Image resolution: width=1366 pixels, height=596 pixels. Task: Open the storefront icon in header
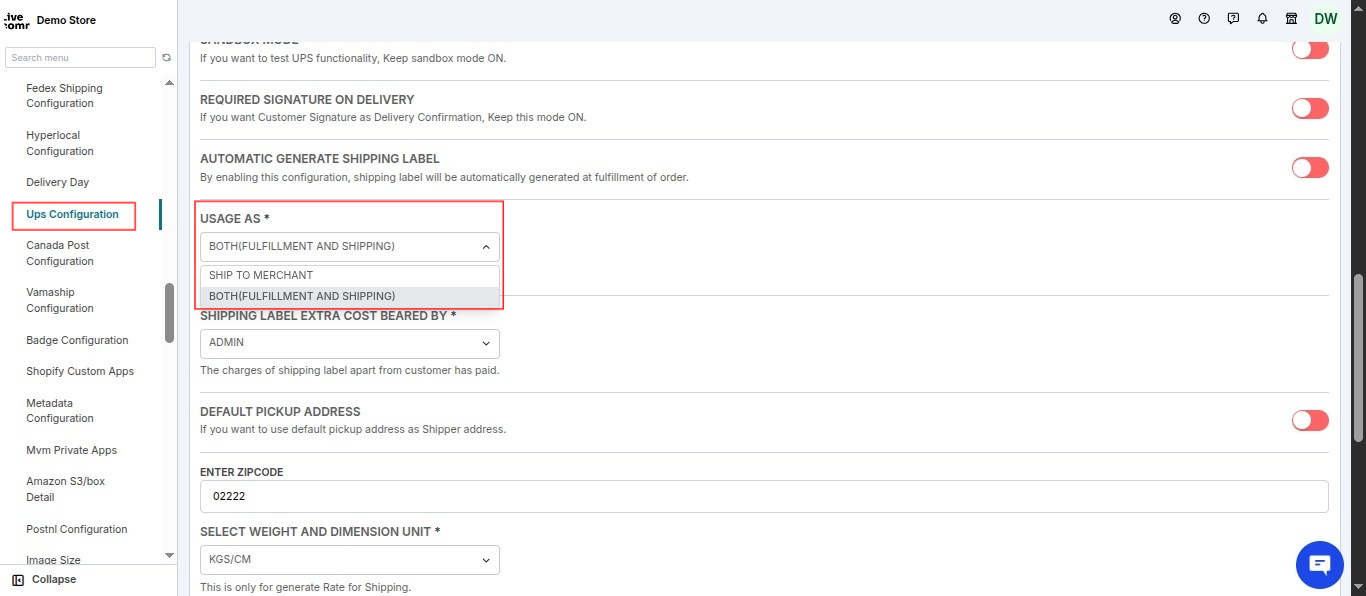pyautogui.click(x=1291, y=19)
